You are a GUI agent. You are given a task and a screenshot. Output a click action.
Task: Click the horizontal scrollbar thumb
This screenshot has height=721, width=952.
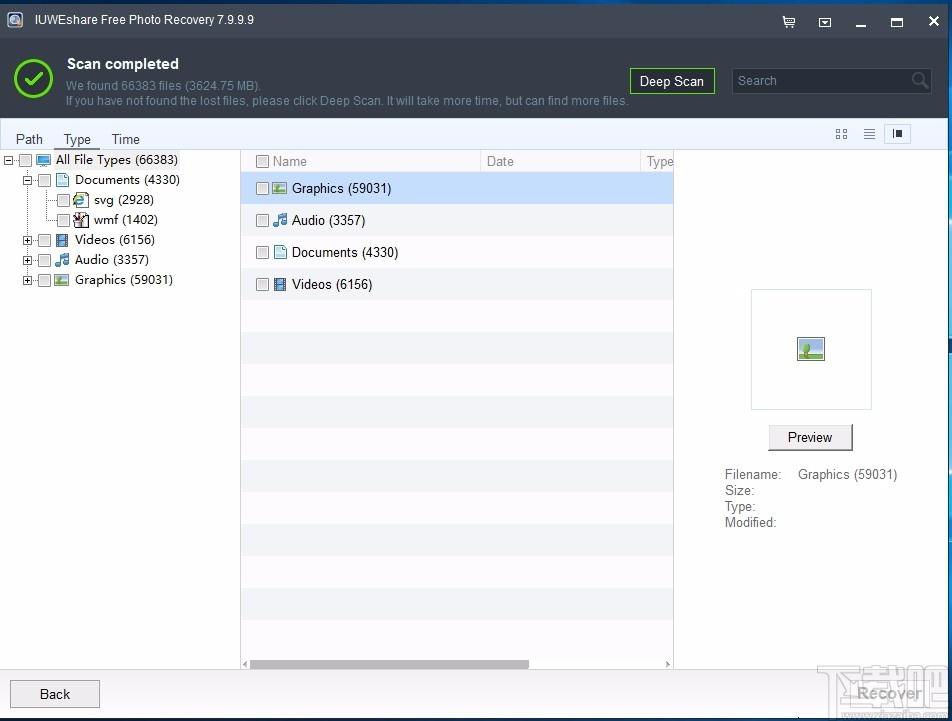pos(389,665)
